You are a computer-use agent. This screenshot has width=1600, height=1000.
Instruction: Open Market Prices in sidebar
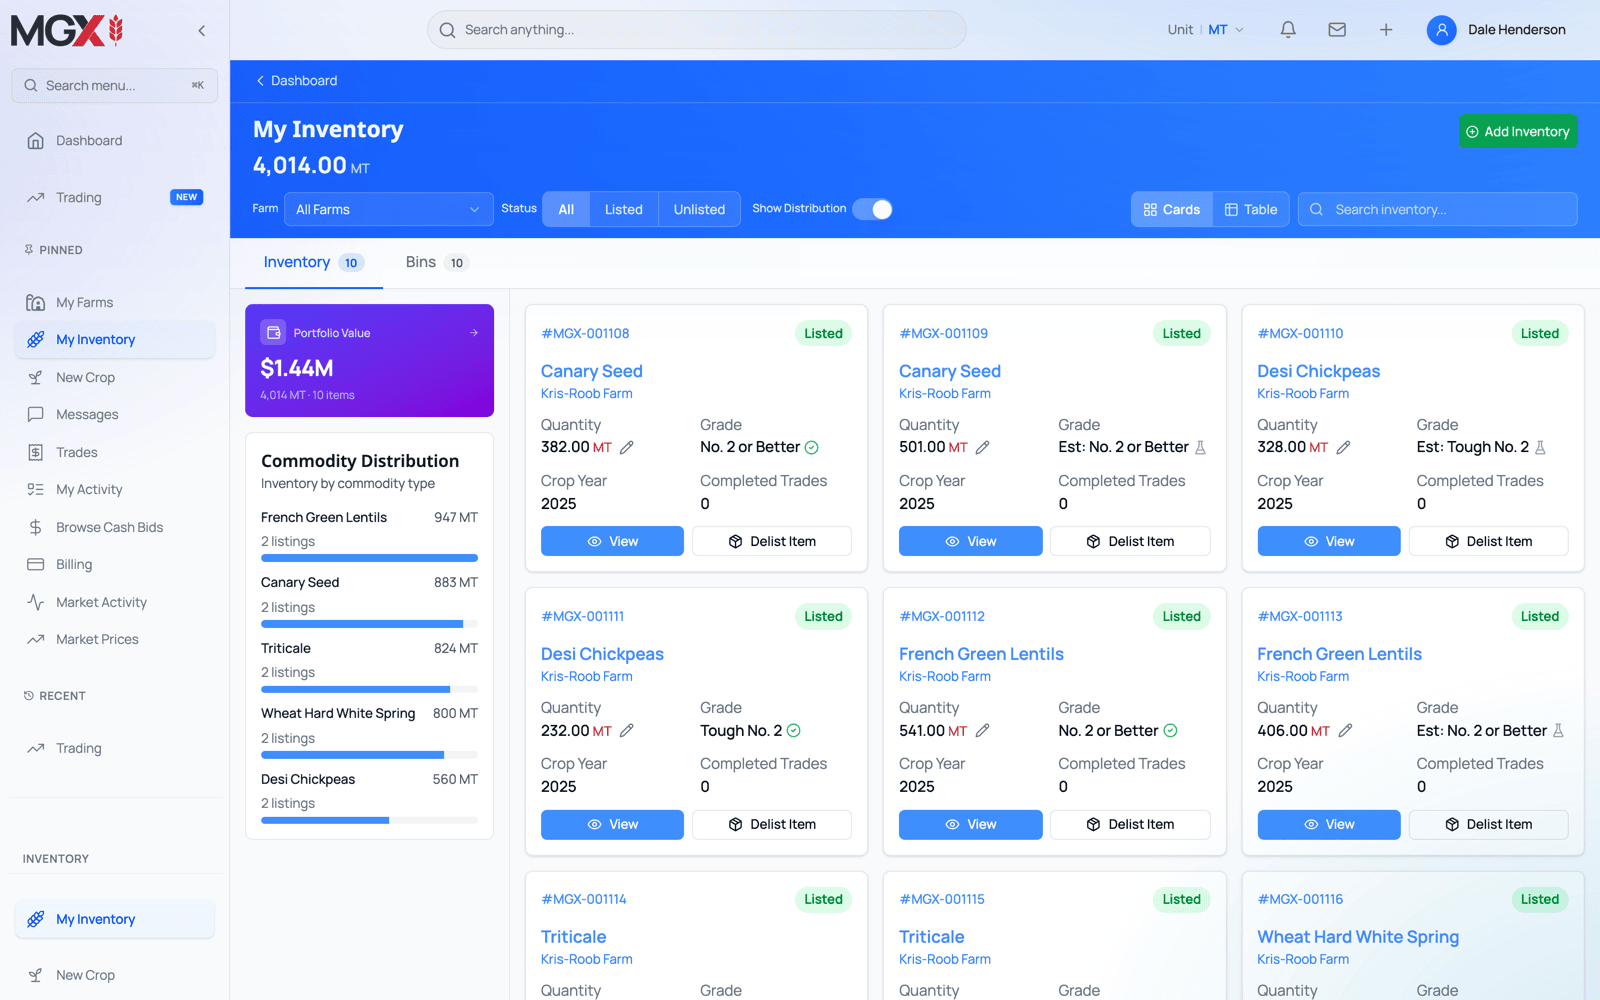point(115,639)
